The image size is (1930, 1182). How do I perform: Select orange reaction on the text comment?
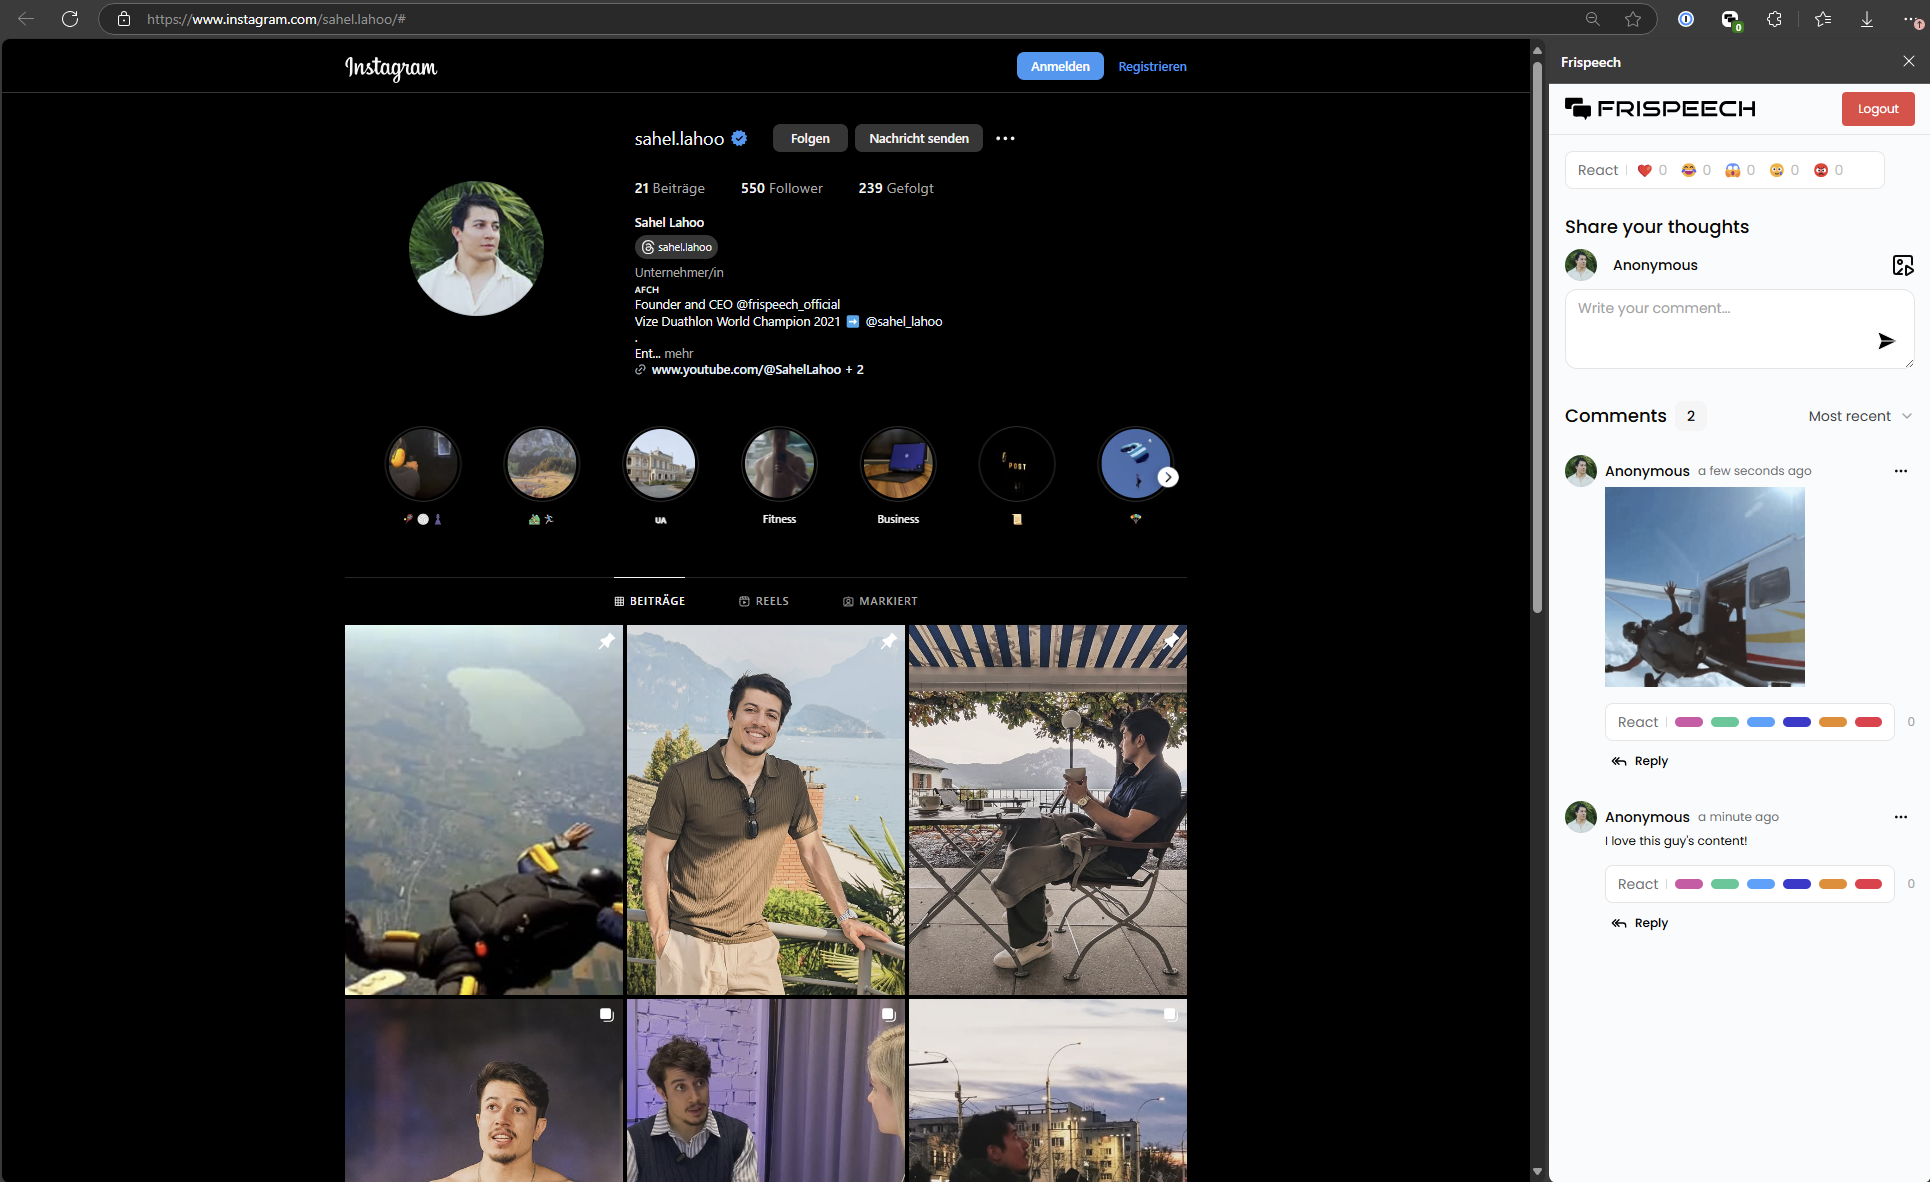click(x=1833, y=884)
